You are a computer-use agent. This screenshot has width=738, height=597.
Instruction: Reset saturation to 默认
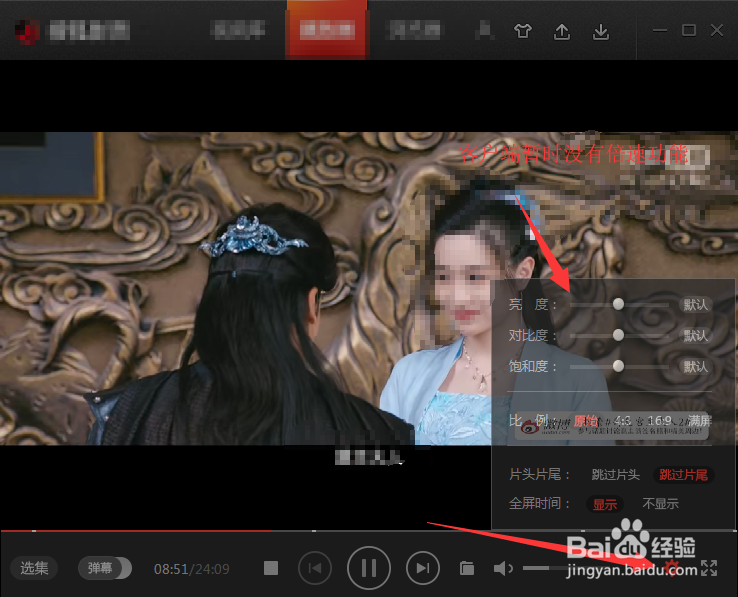696,367
